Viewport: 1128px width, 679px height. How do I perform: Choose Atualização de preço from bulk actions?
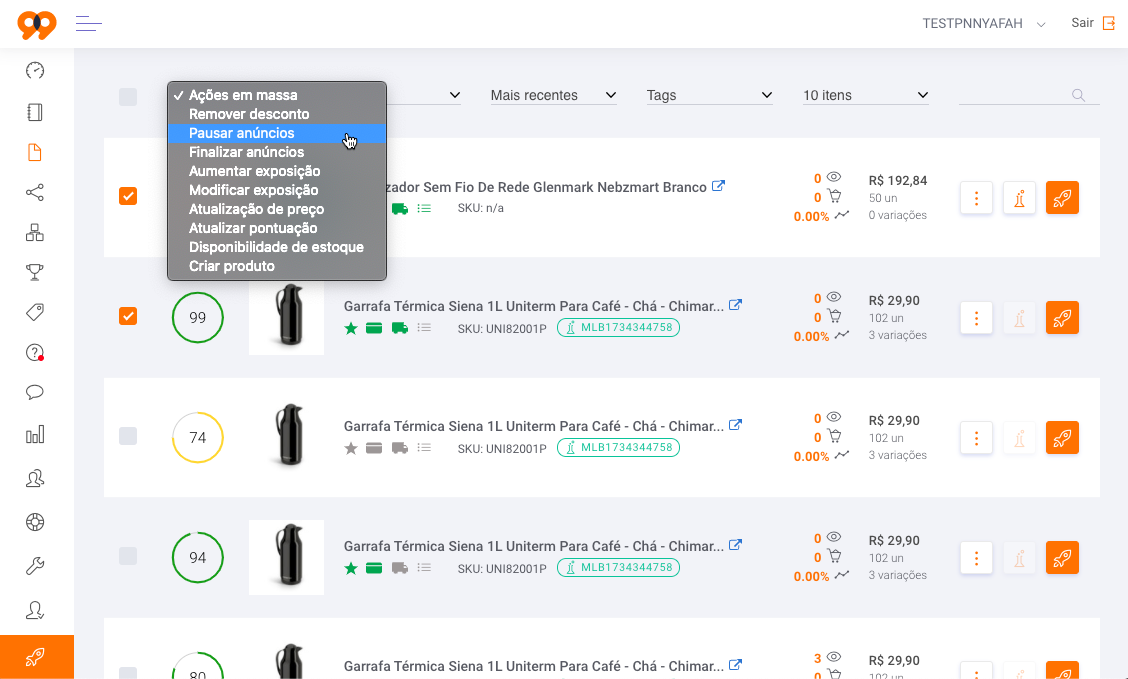click(x=277, y=209)
